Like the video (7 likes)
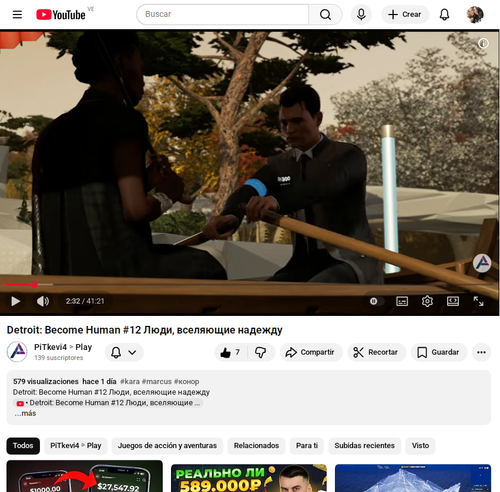Viewport: 500px width, 492px height. [231, 352]
